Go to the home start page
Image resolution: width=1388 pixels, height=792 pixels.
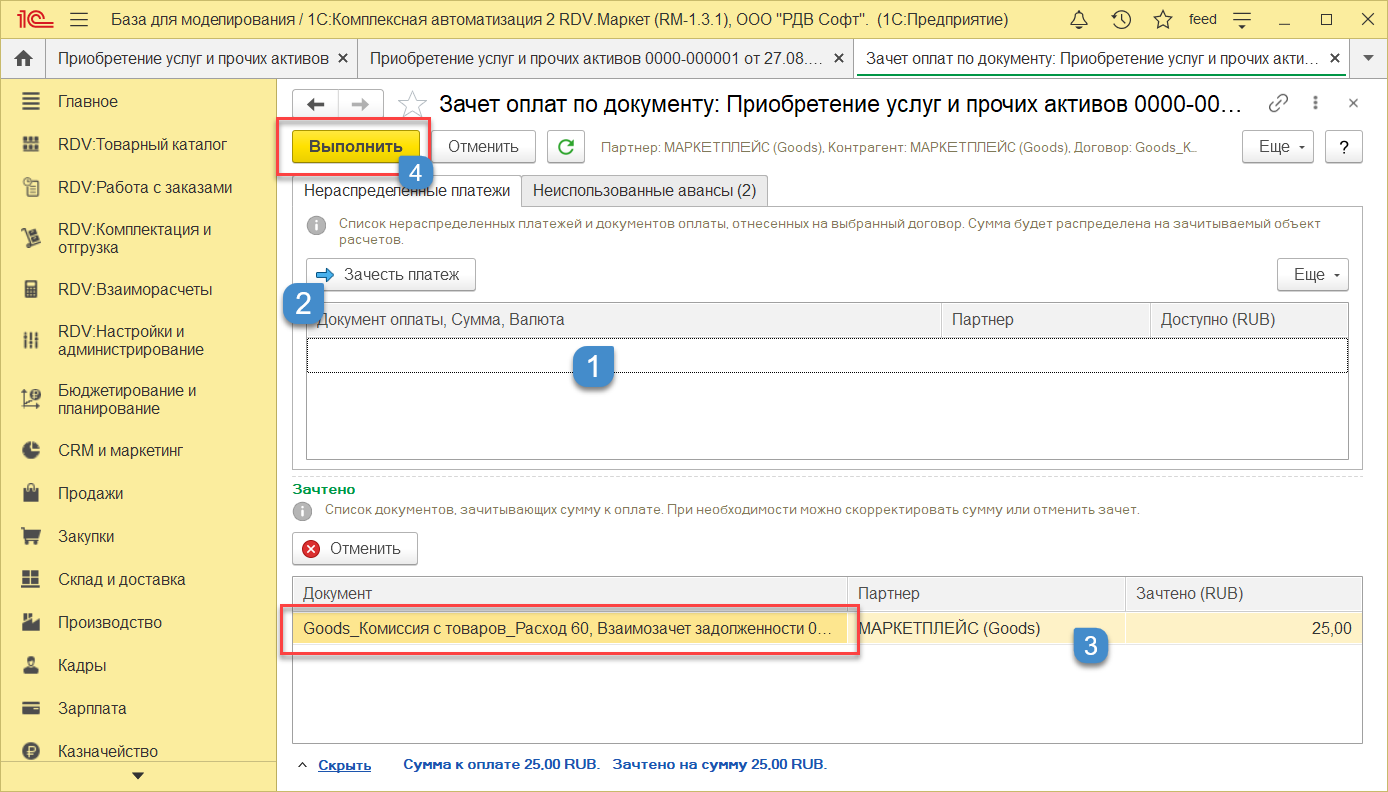[24, 59]
